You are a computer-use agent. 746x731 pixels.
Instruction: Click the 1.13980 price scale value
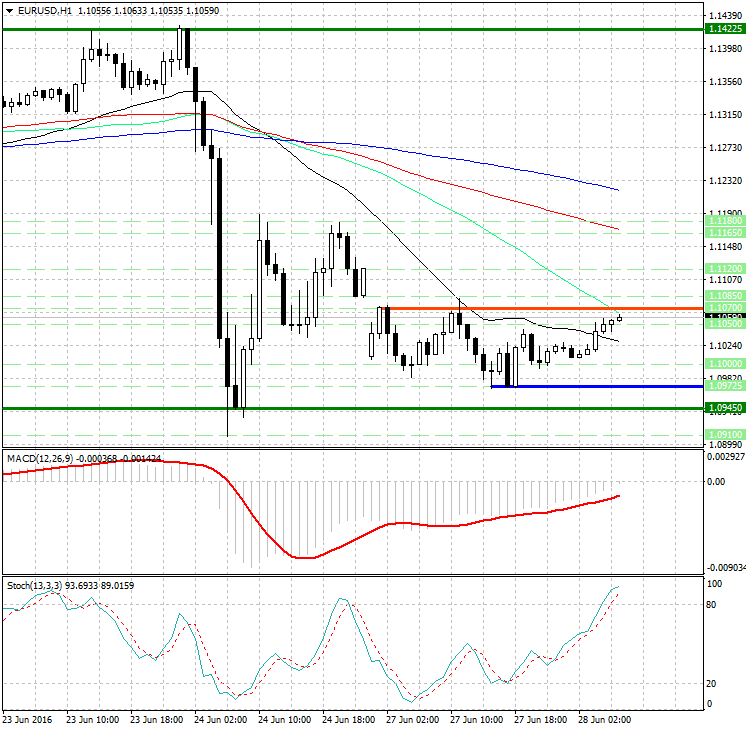click(x=725, y=49)
